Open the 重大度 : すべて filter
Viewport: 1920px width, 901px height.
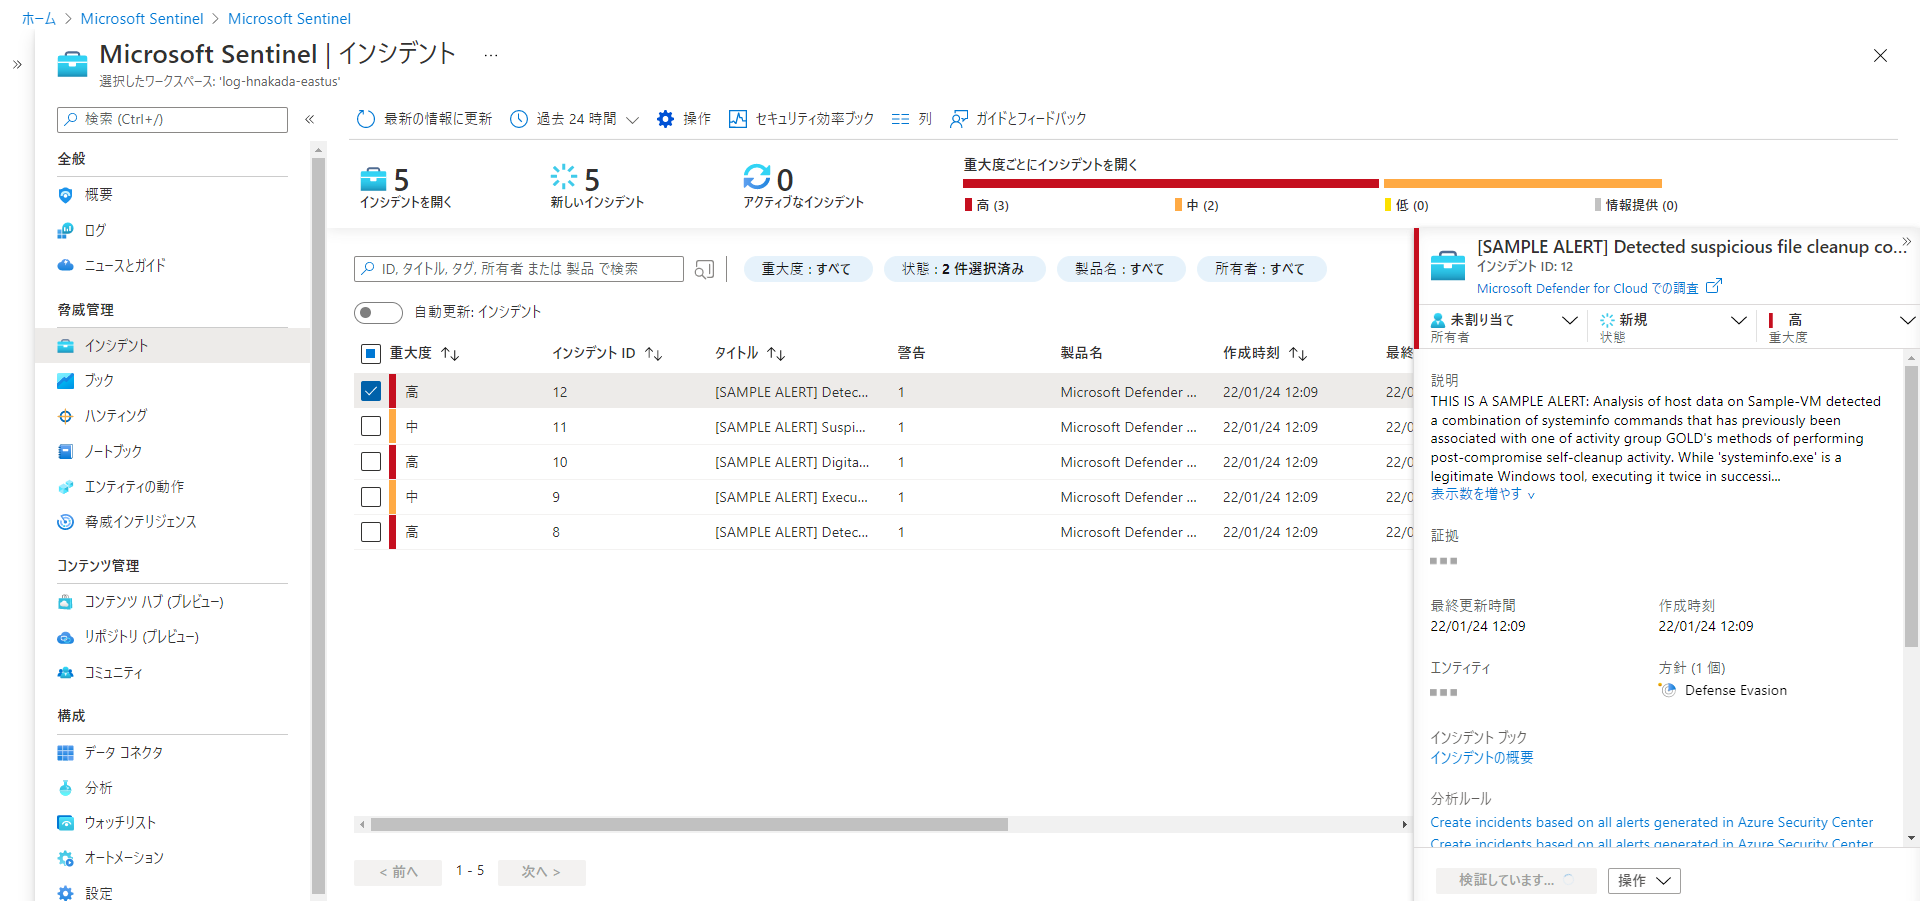pyautogui.click(x=808, y=269)
